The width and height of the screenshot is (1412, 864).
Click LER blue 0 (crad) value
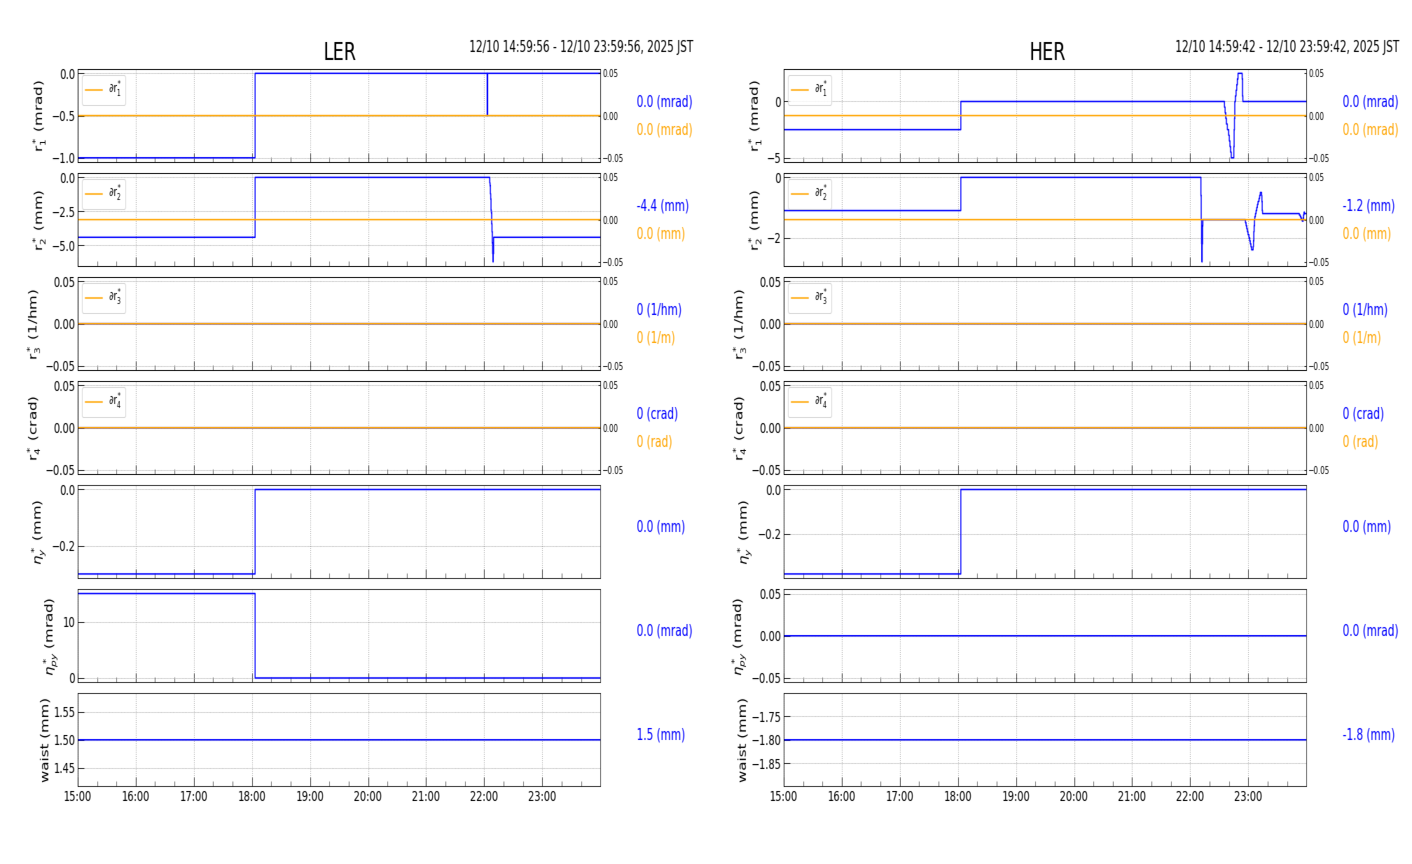[x=658, y=414]
